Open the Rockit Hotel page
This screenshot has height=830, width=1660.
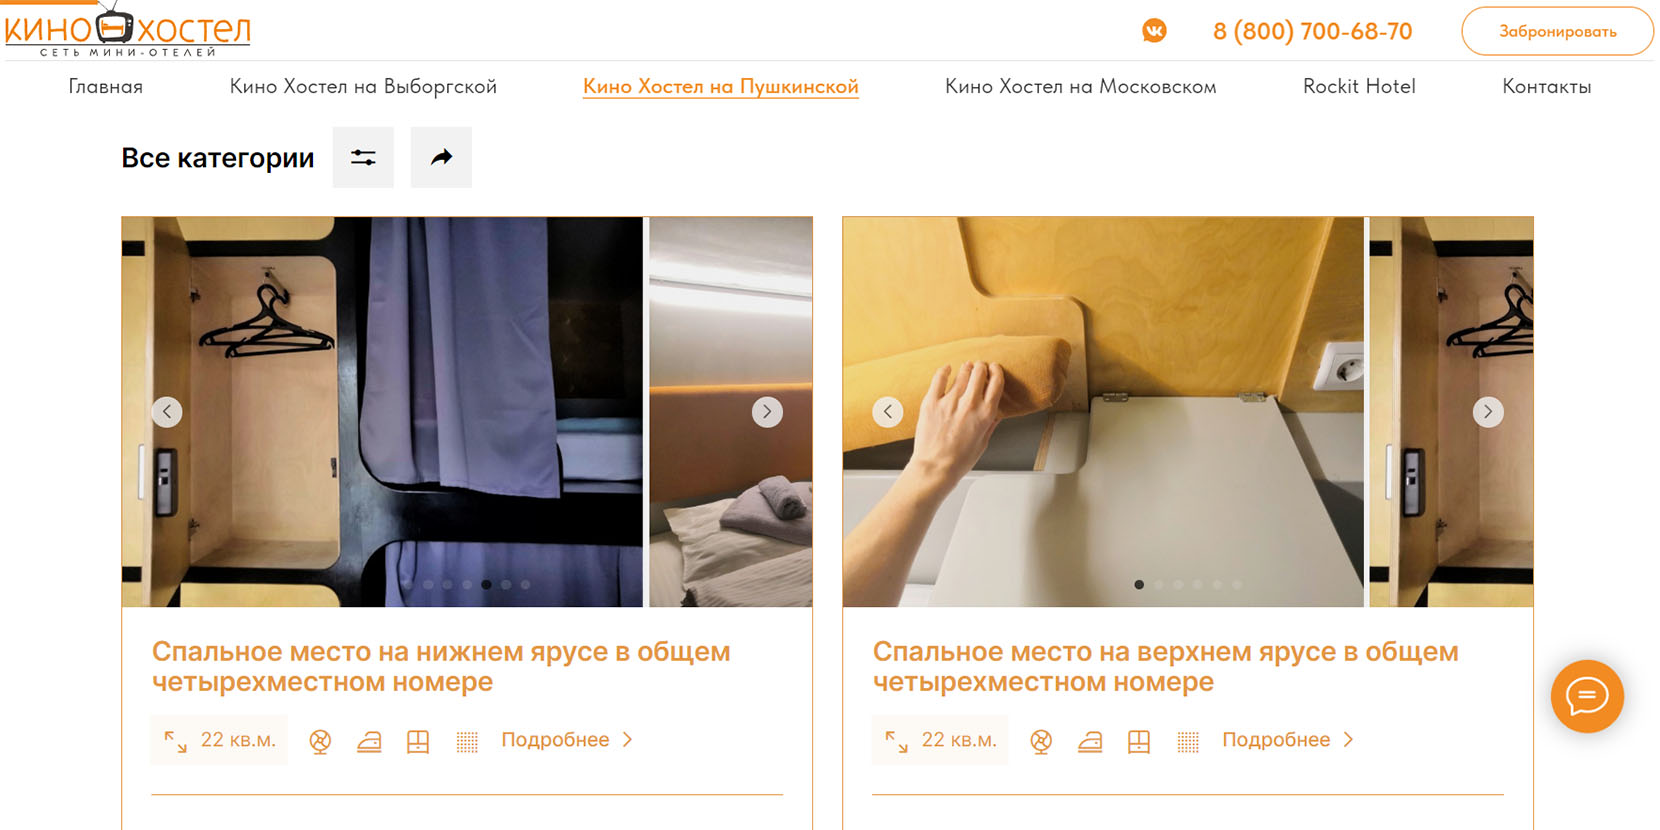click(x=1358, y=87)
